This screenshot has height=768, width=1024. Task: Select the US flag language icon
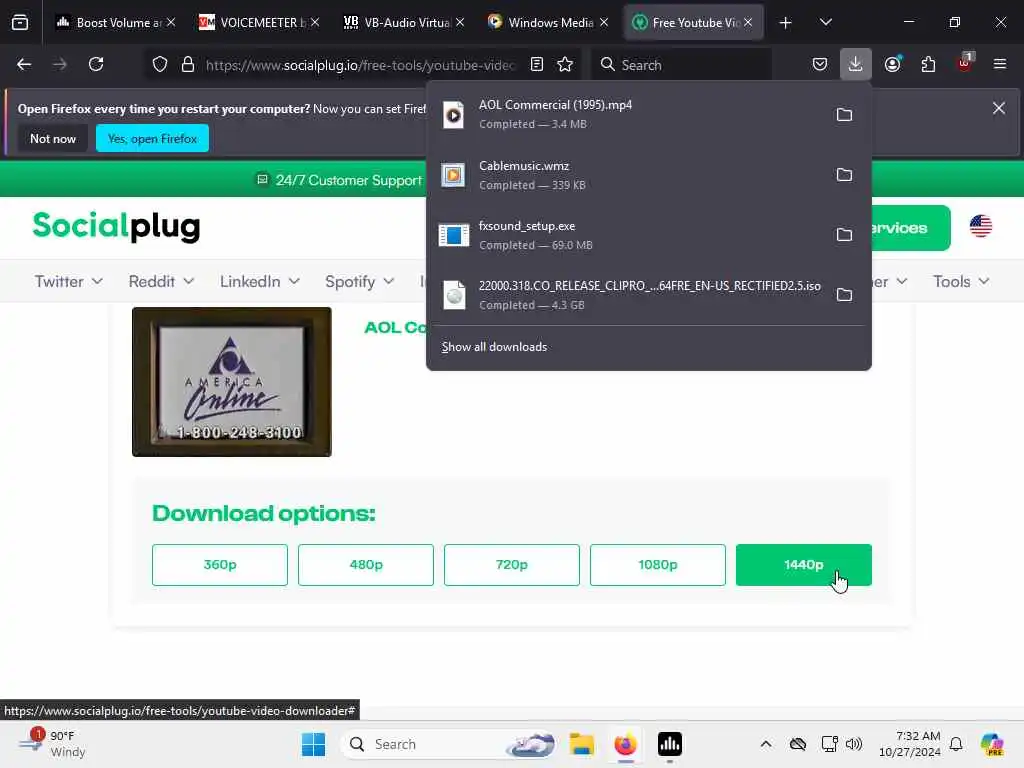981,227
